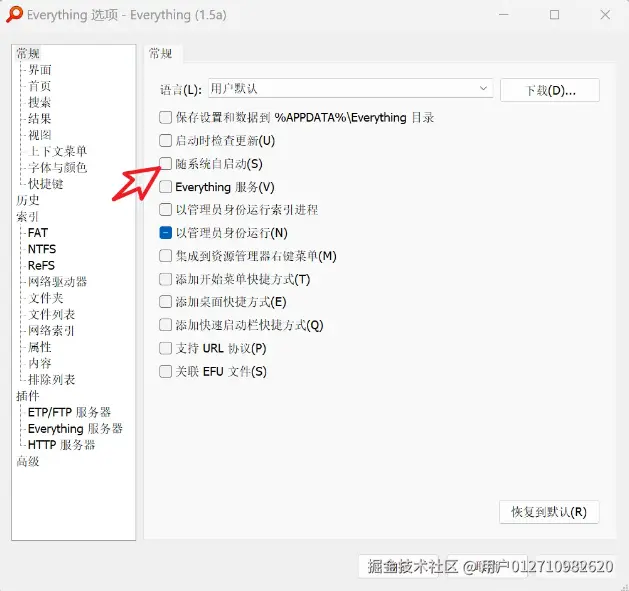
Task: Select 上下文菜单 tree item
Action: (57, 151)
